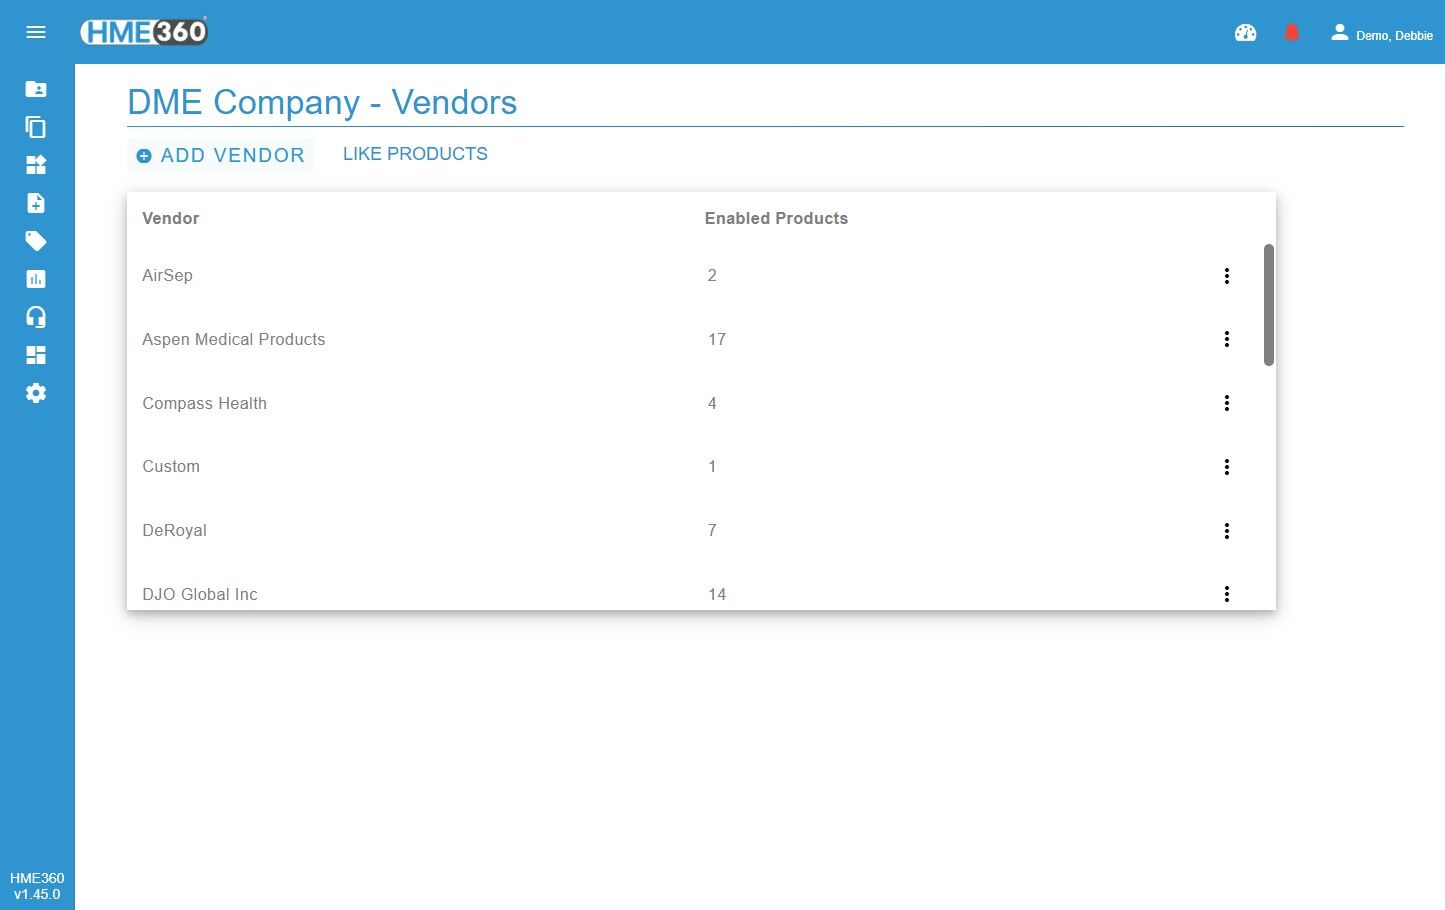
Task: Open the dashboard layout sidebar icon
Action: pos(36,355)
